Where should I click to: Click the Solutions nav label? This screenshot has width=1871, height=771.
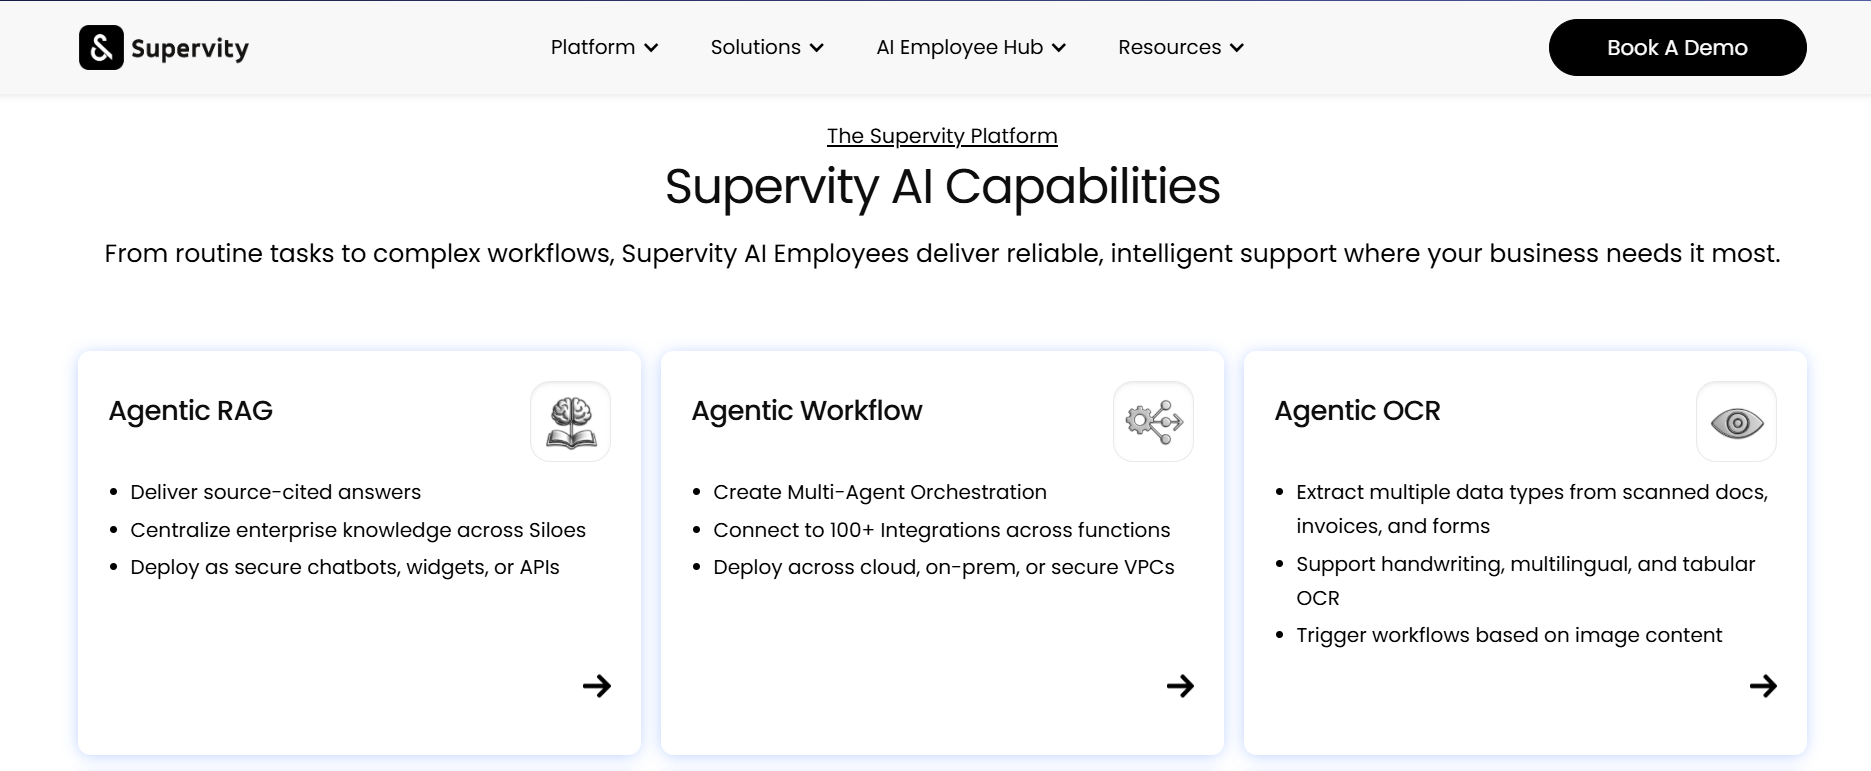[x=755, y=48]
